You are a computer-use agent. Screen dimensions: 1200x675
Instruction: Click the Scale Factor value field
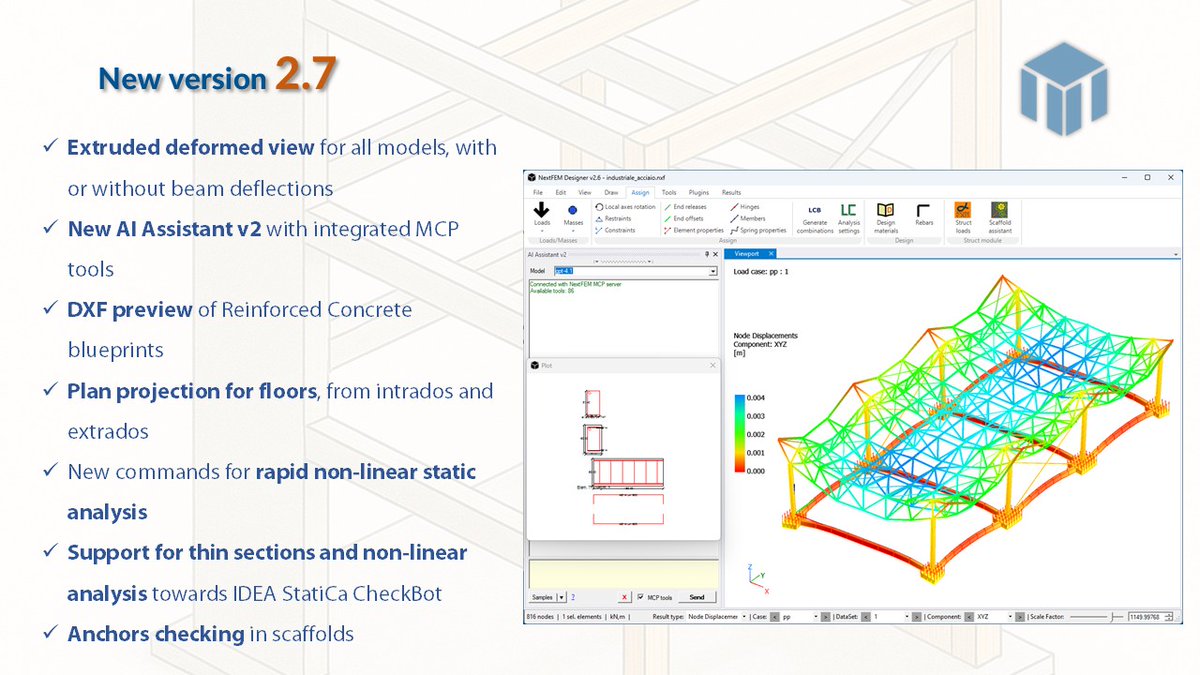coord(1148,617)
